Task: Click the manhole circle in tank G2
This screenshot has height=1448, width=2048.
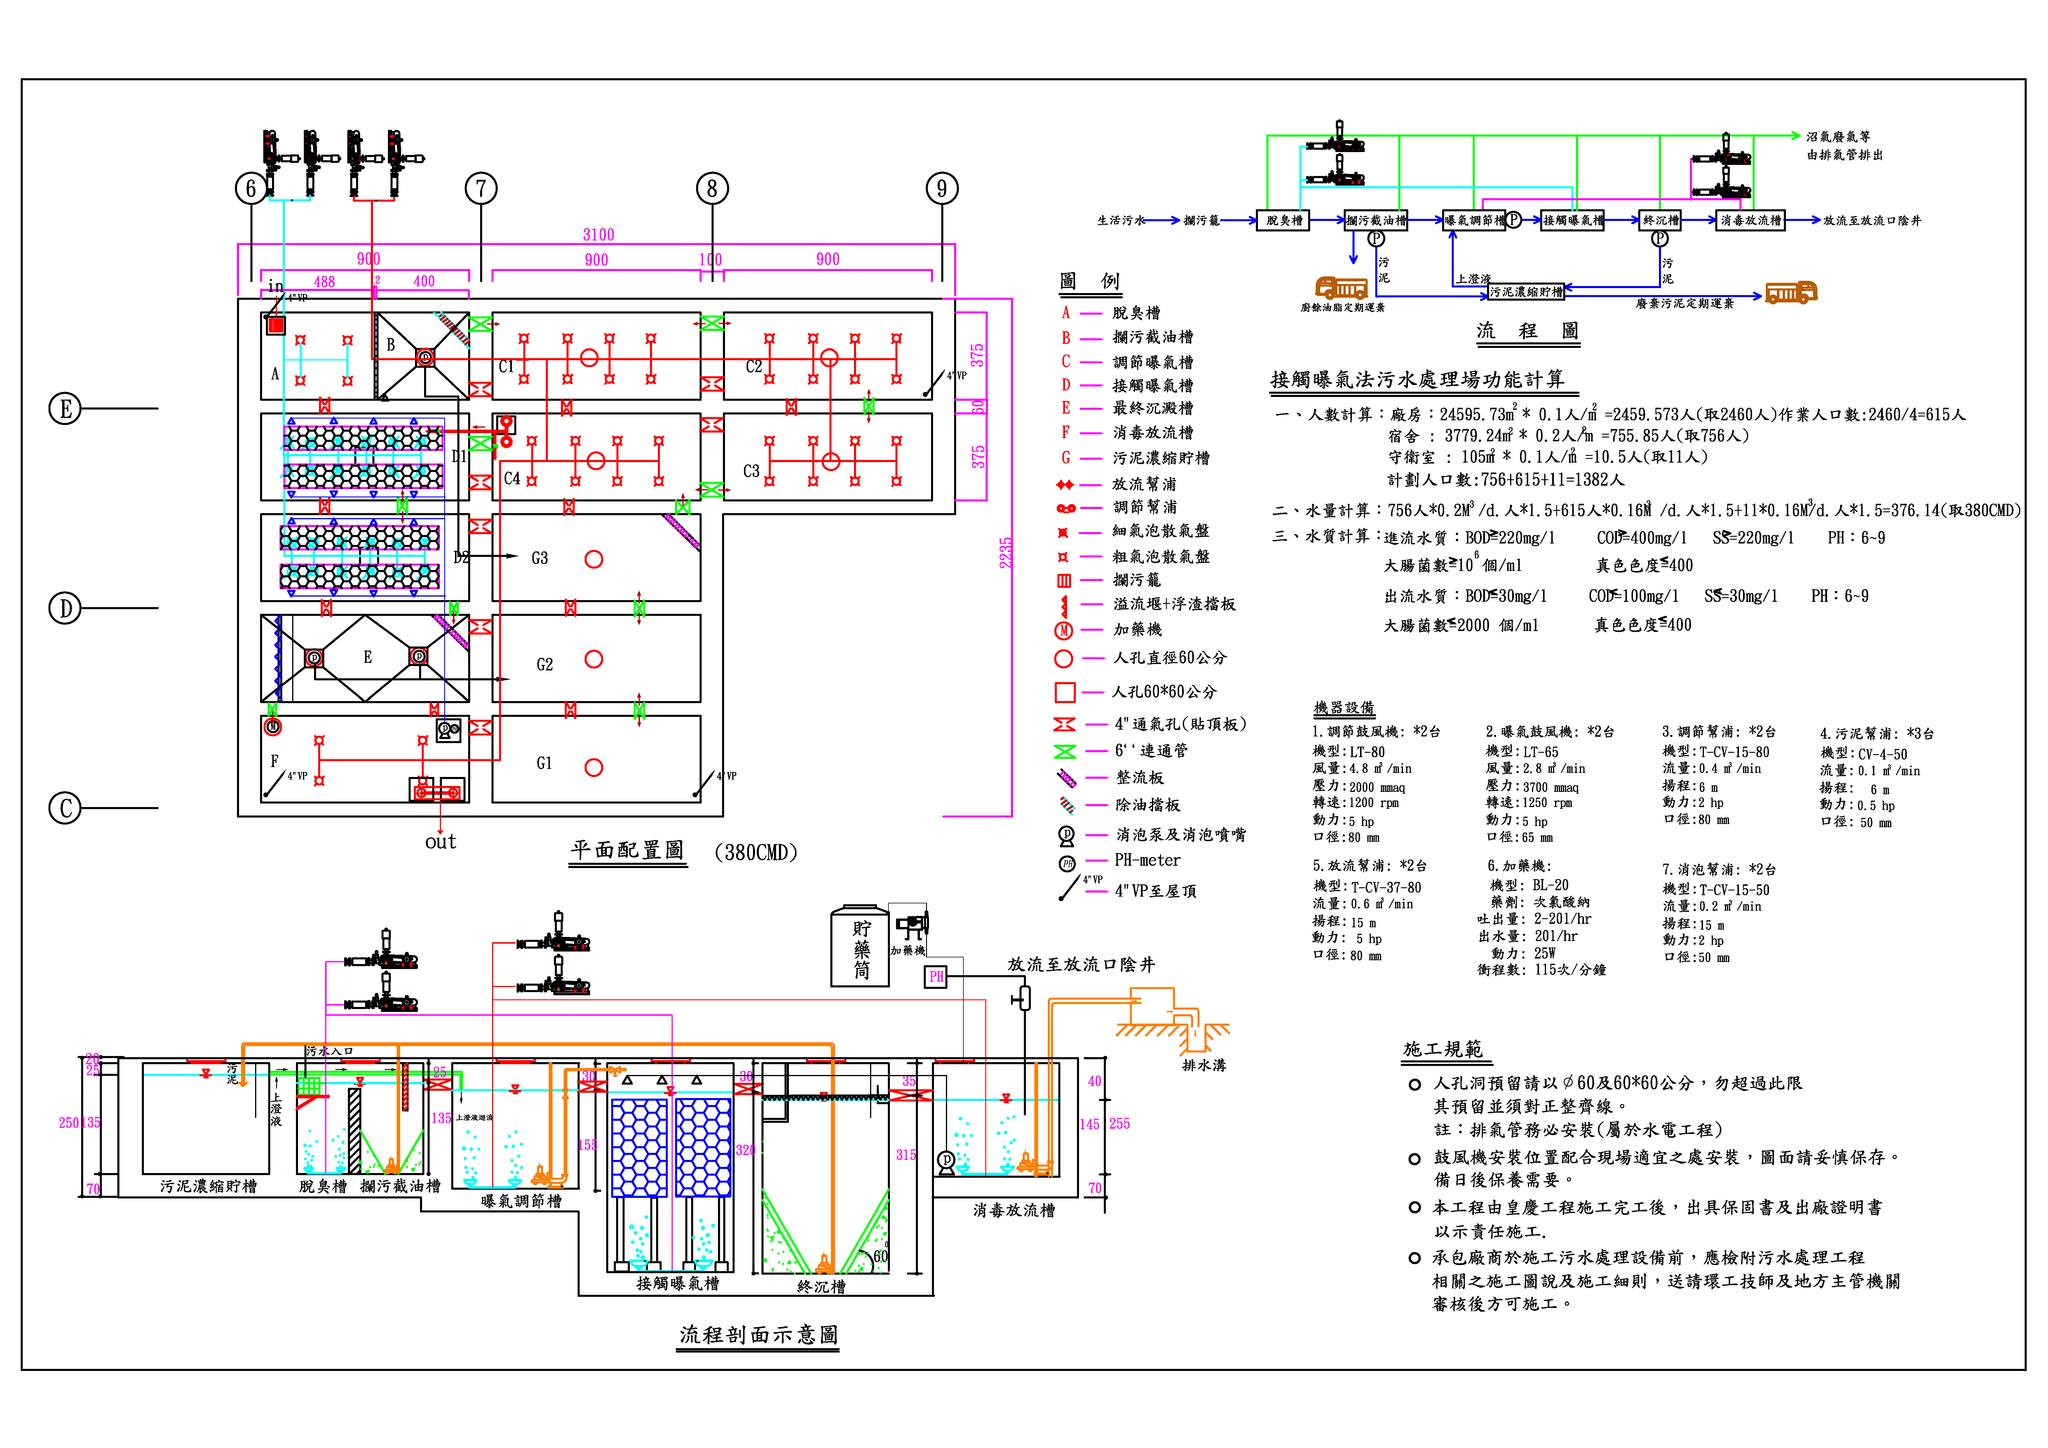Action: tap(594, 659)
